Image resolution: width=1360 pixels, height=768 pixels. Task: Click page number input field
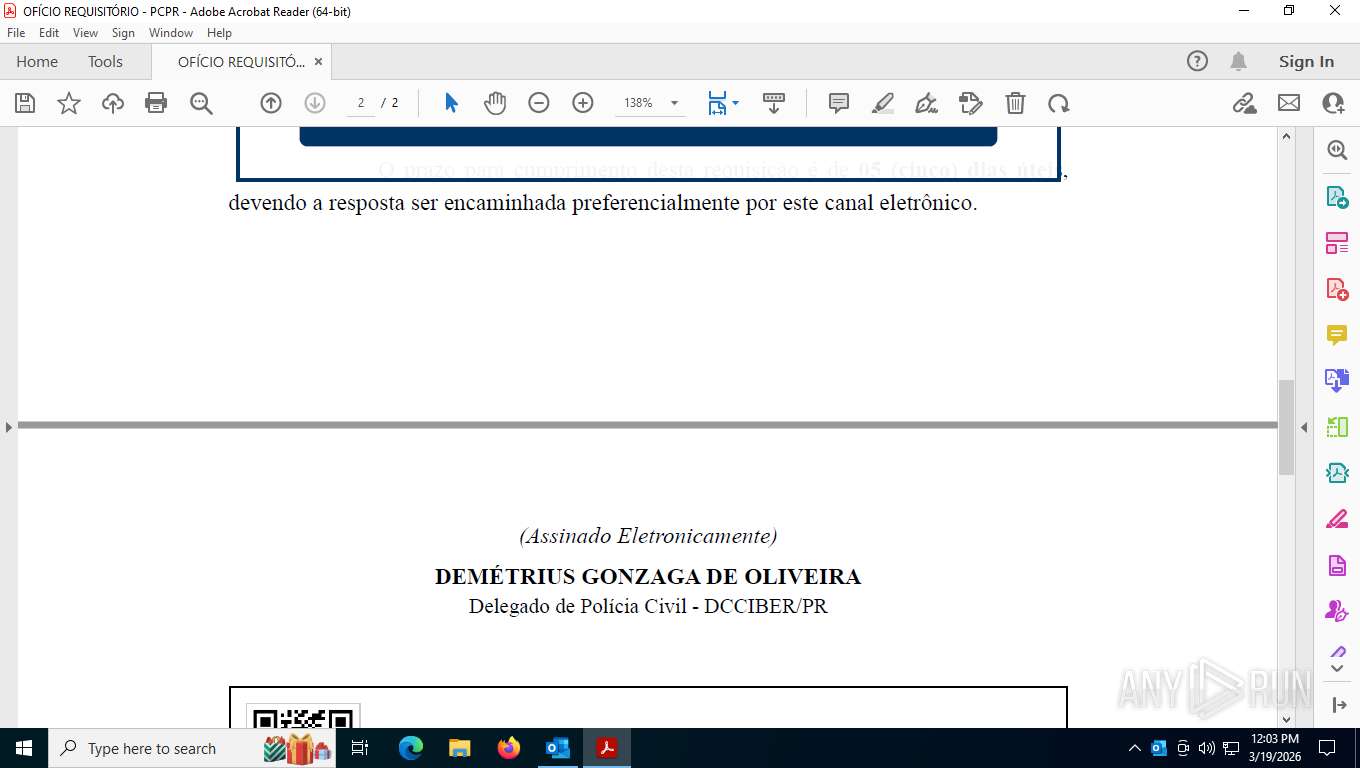point(360,103)
